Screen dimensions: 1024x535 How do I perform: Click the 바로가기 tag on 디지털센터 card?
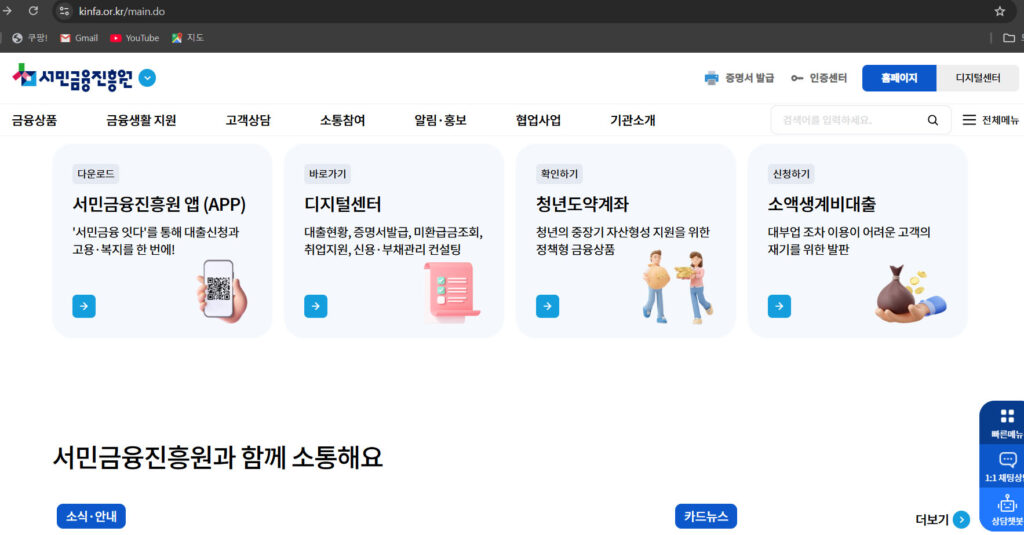coord(327,174)
